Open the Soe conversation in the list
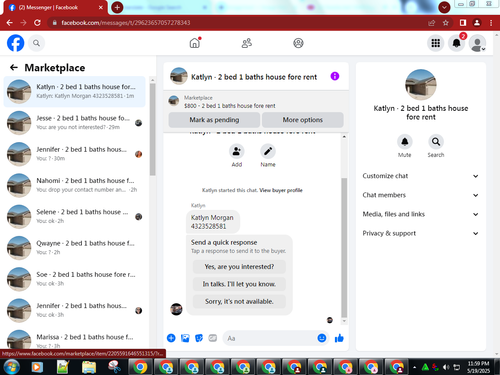500x375 pixels. point(75,279)
